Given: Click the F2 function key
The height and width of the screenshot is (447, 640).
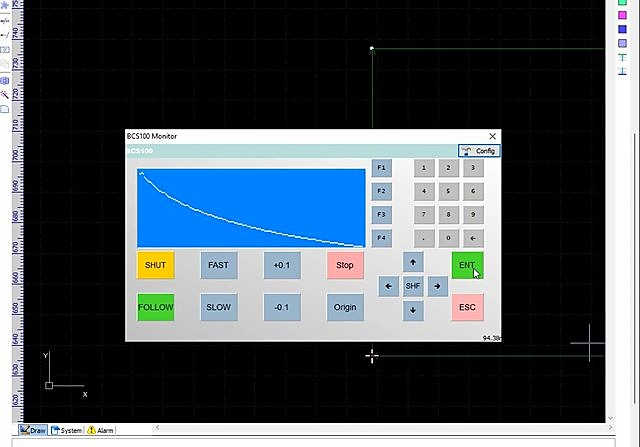Looking at the screenshot, I should (x=381, y=191).
